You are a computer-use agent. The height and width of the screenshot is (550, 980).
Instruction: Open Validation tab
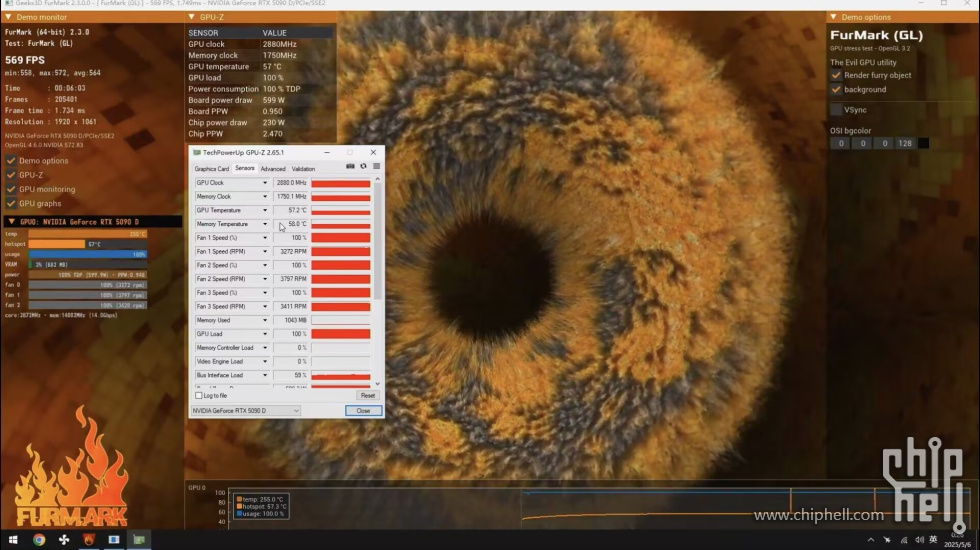(x=303, y=169)
